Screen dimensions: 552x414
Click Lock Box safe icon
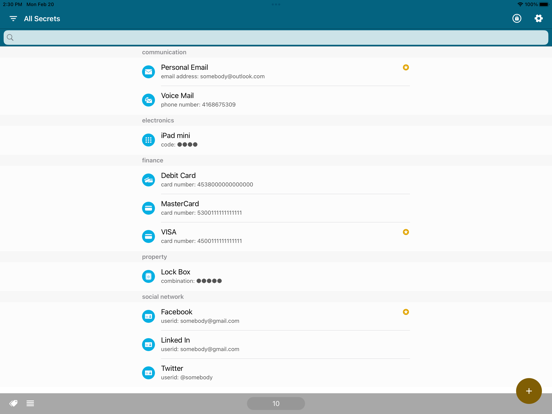(148, 276)
